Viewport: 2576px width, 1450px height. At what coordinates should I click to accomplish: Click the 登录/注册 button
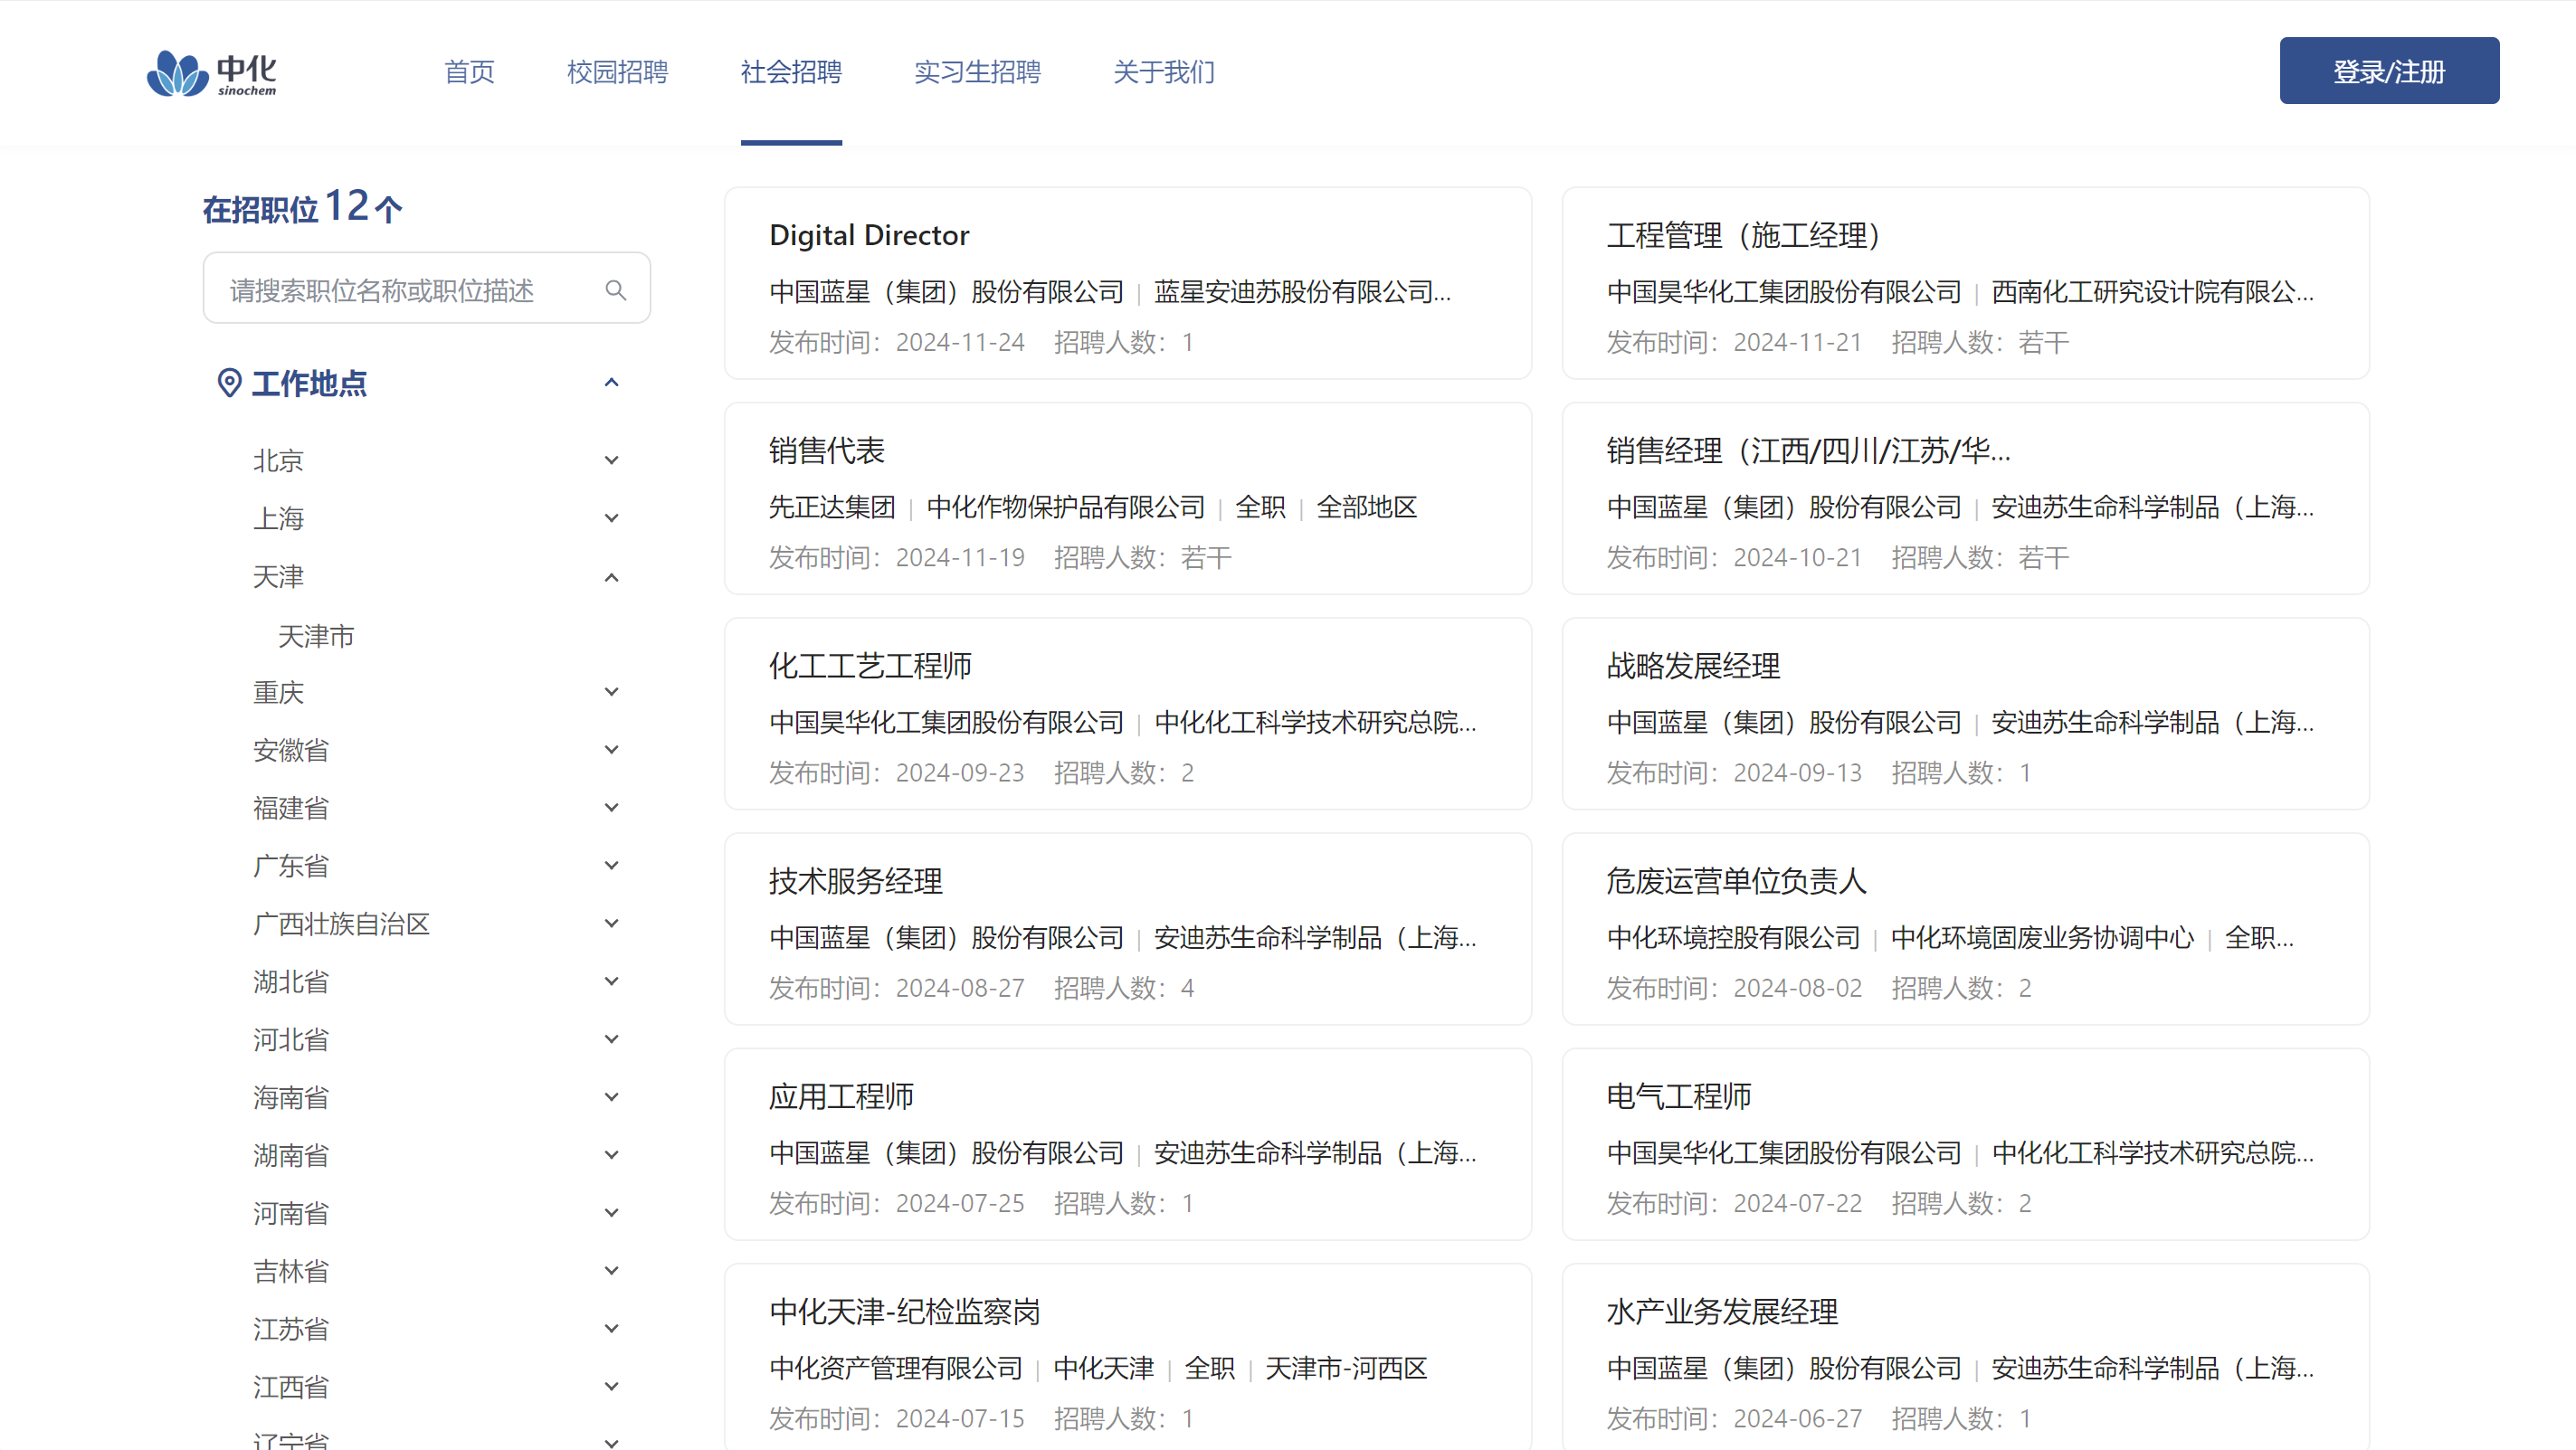pos(2389,71)
